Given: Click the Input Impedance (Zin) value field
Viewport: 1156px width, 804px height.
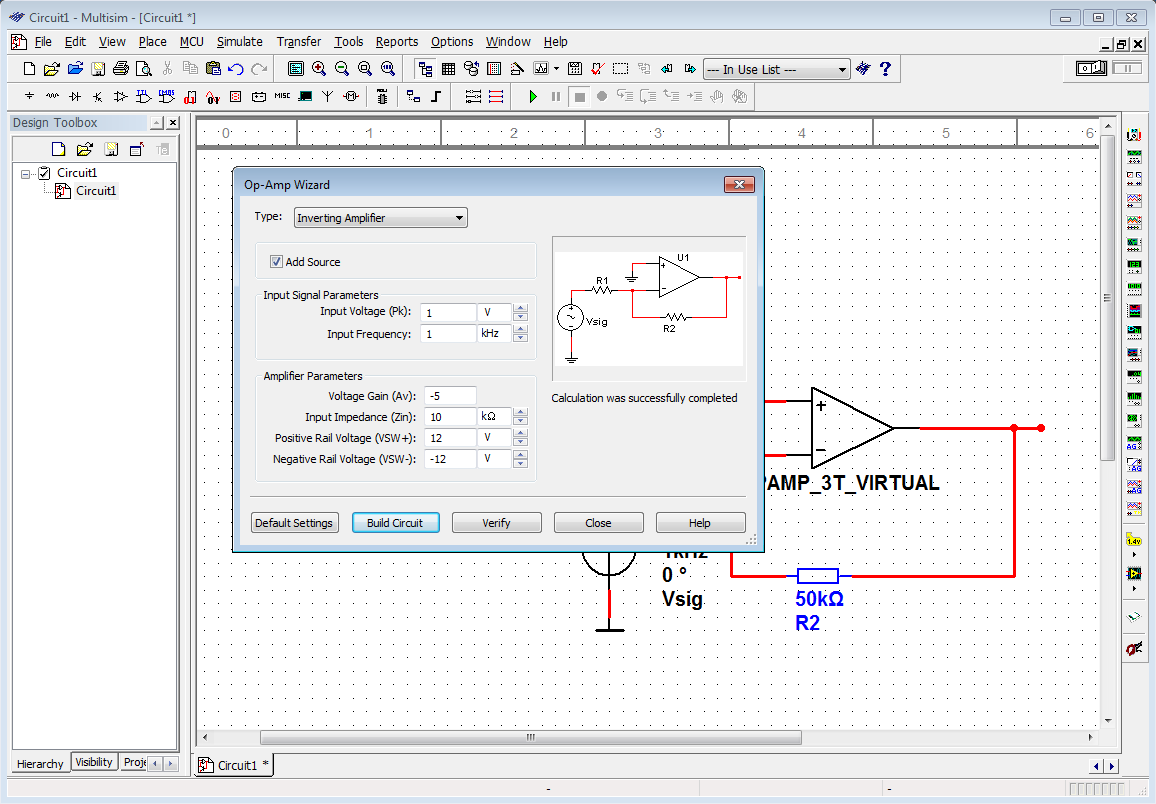Looking at the screenshot, I should pos(450,416).
